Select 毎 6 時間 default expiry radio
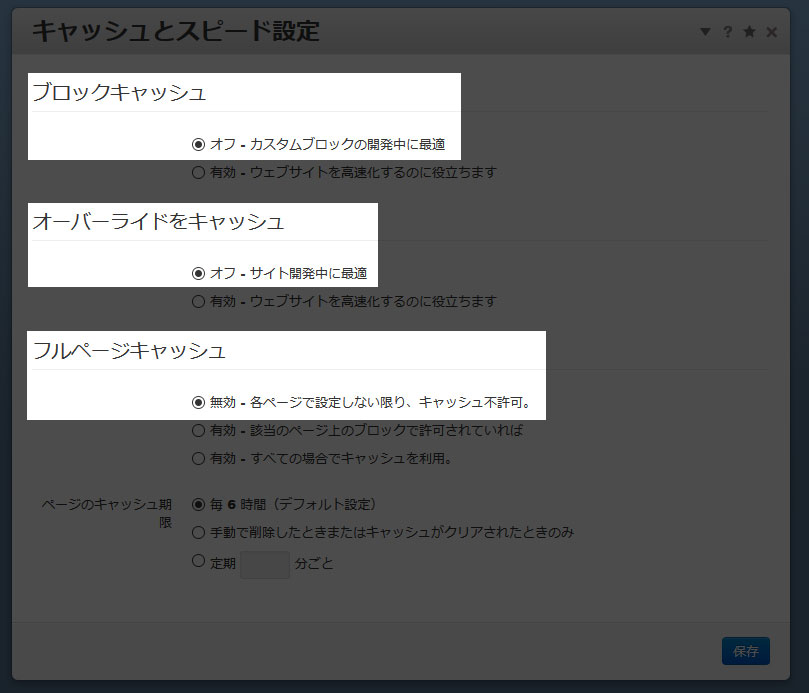Image resolution: width=809 pixels, height=693 pixels. click(198, 504)
